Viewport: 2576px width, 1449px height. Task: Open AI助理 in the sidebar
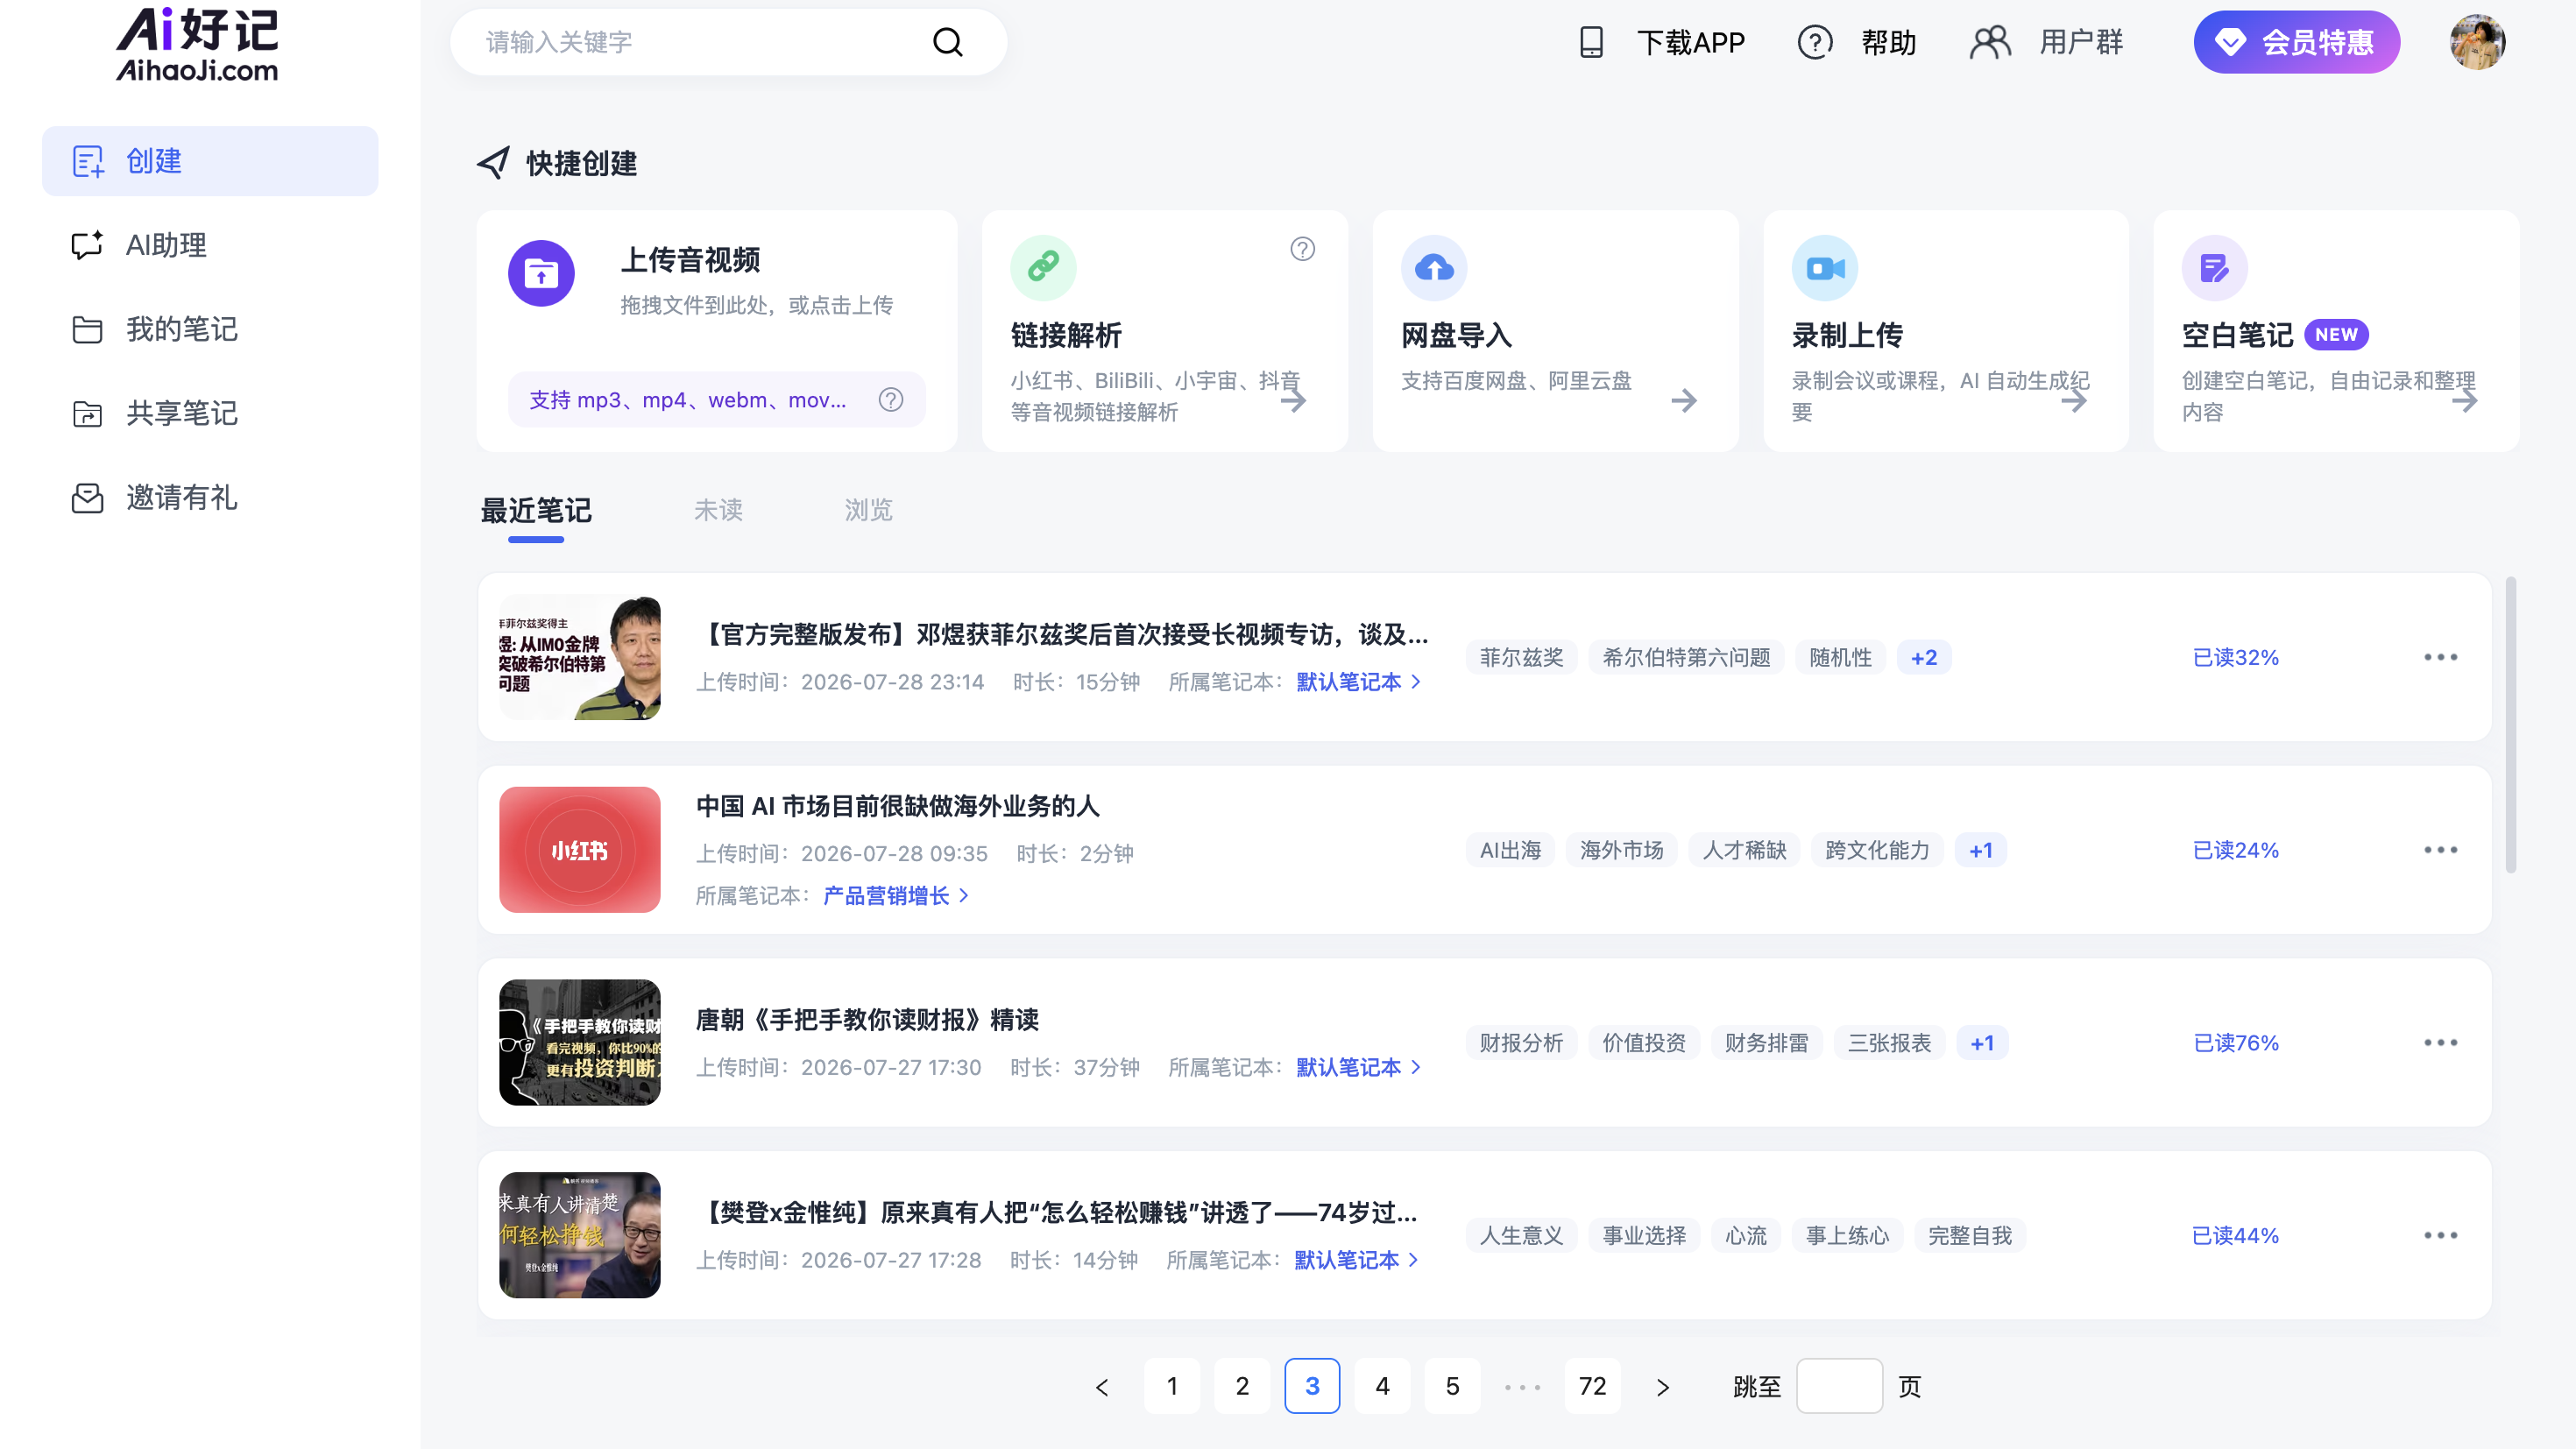click(x=210, y=245)
